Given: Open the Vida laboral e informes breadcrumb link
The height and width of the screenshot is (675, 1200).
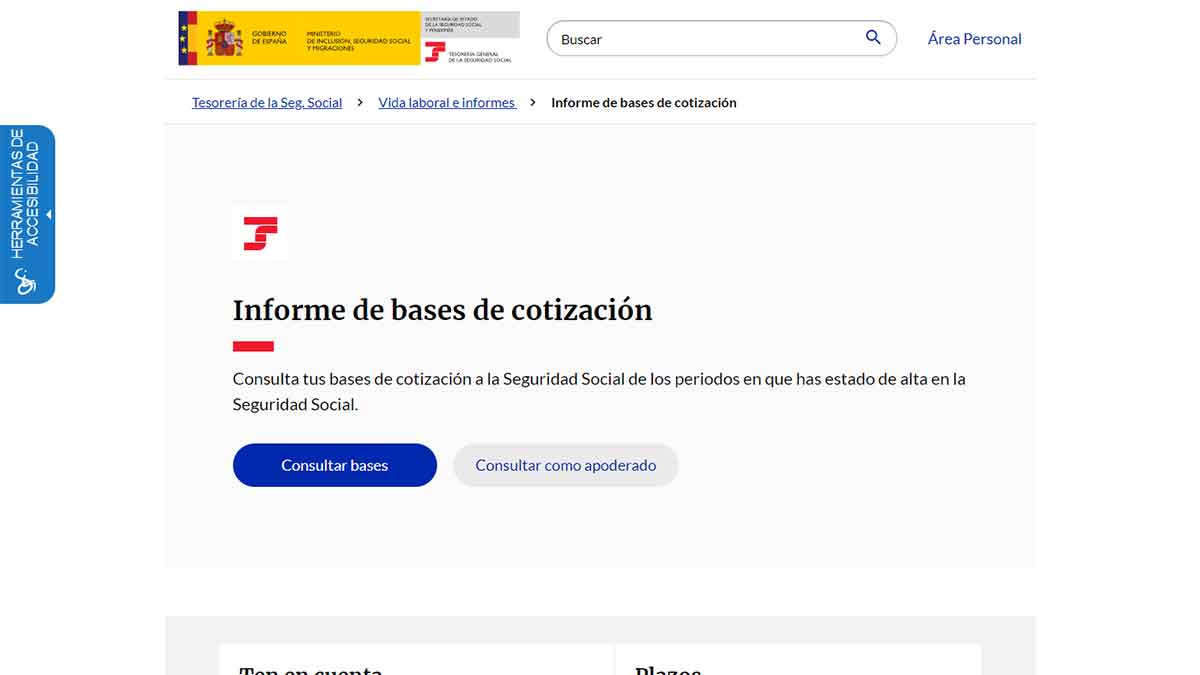Looking at the screenshot, I should point(446,102).
